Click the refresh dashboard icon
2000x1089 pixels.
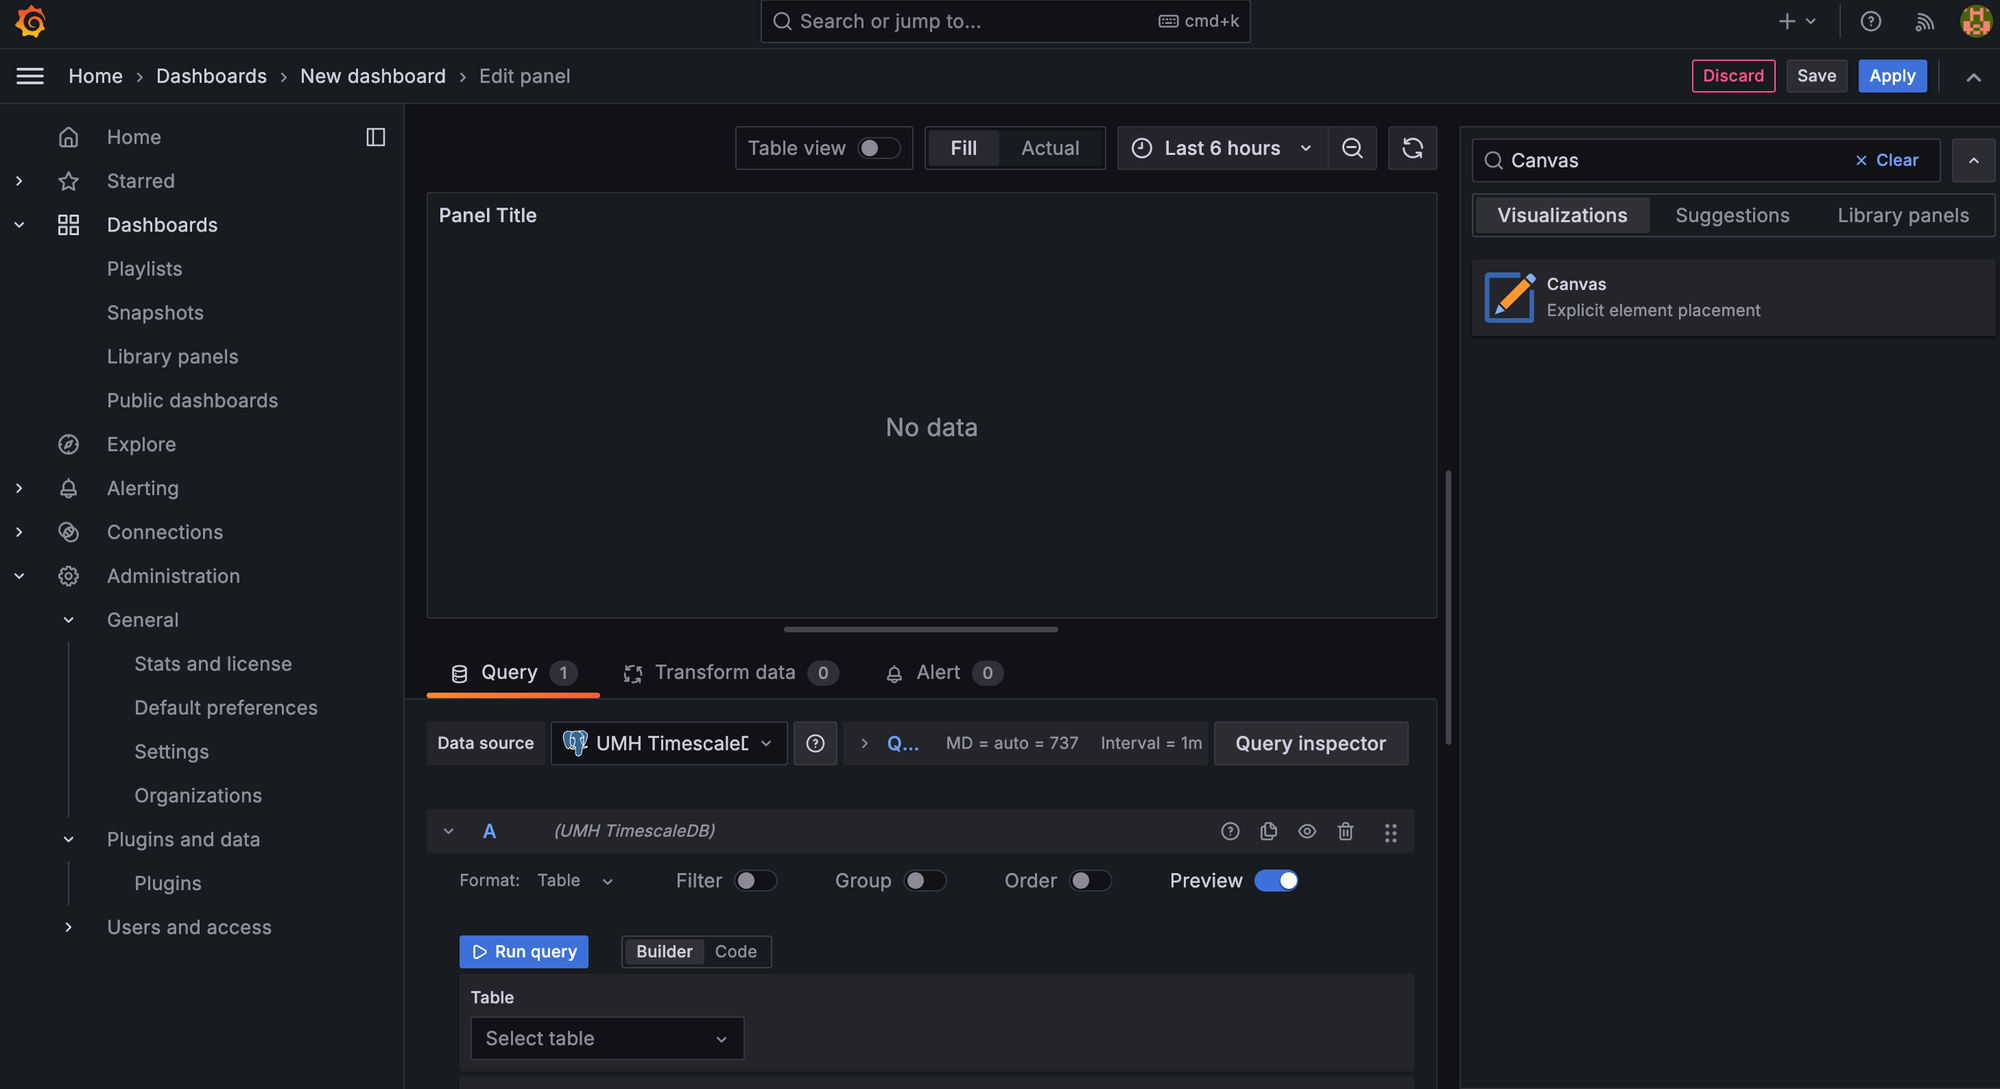point(1412,148)
